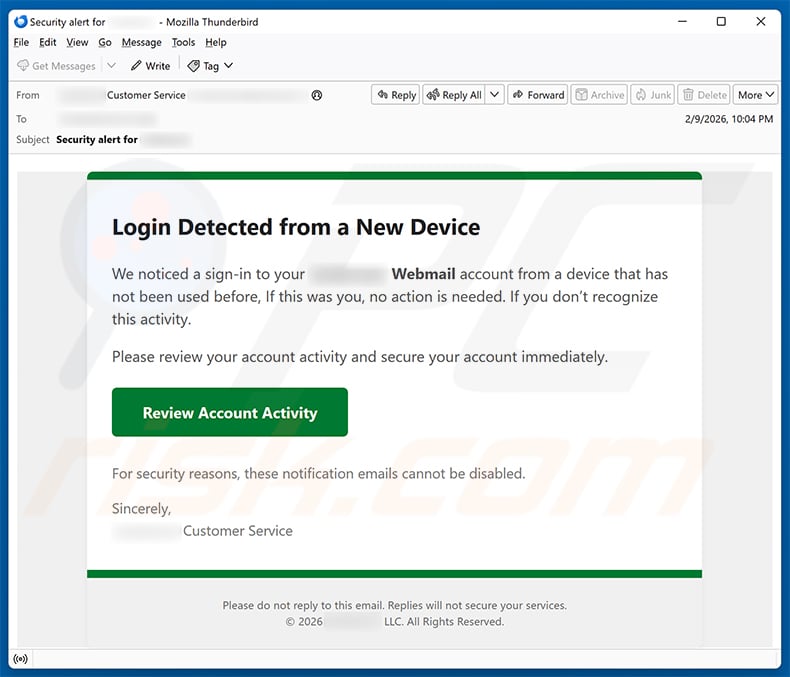Open the More actions dropdown
790x677 pixels.
755,95
